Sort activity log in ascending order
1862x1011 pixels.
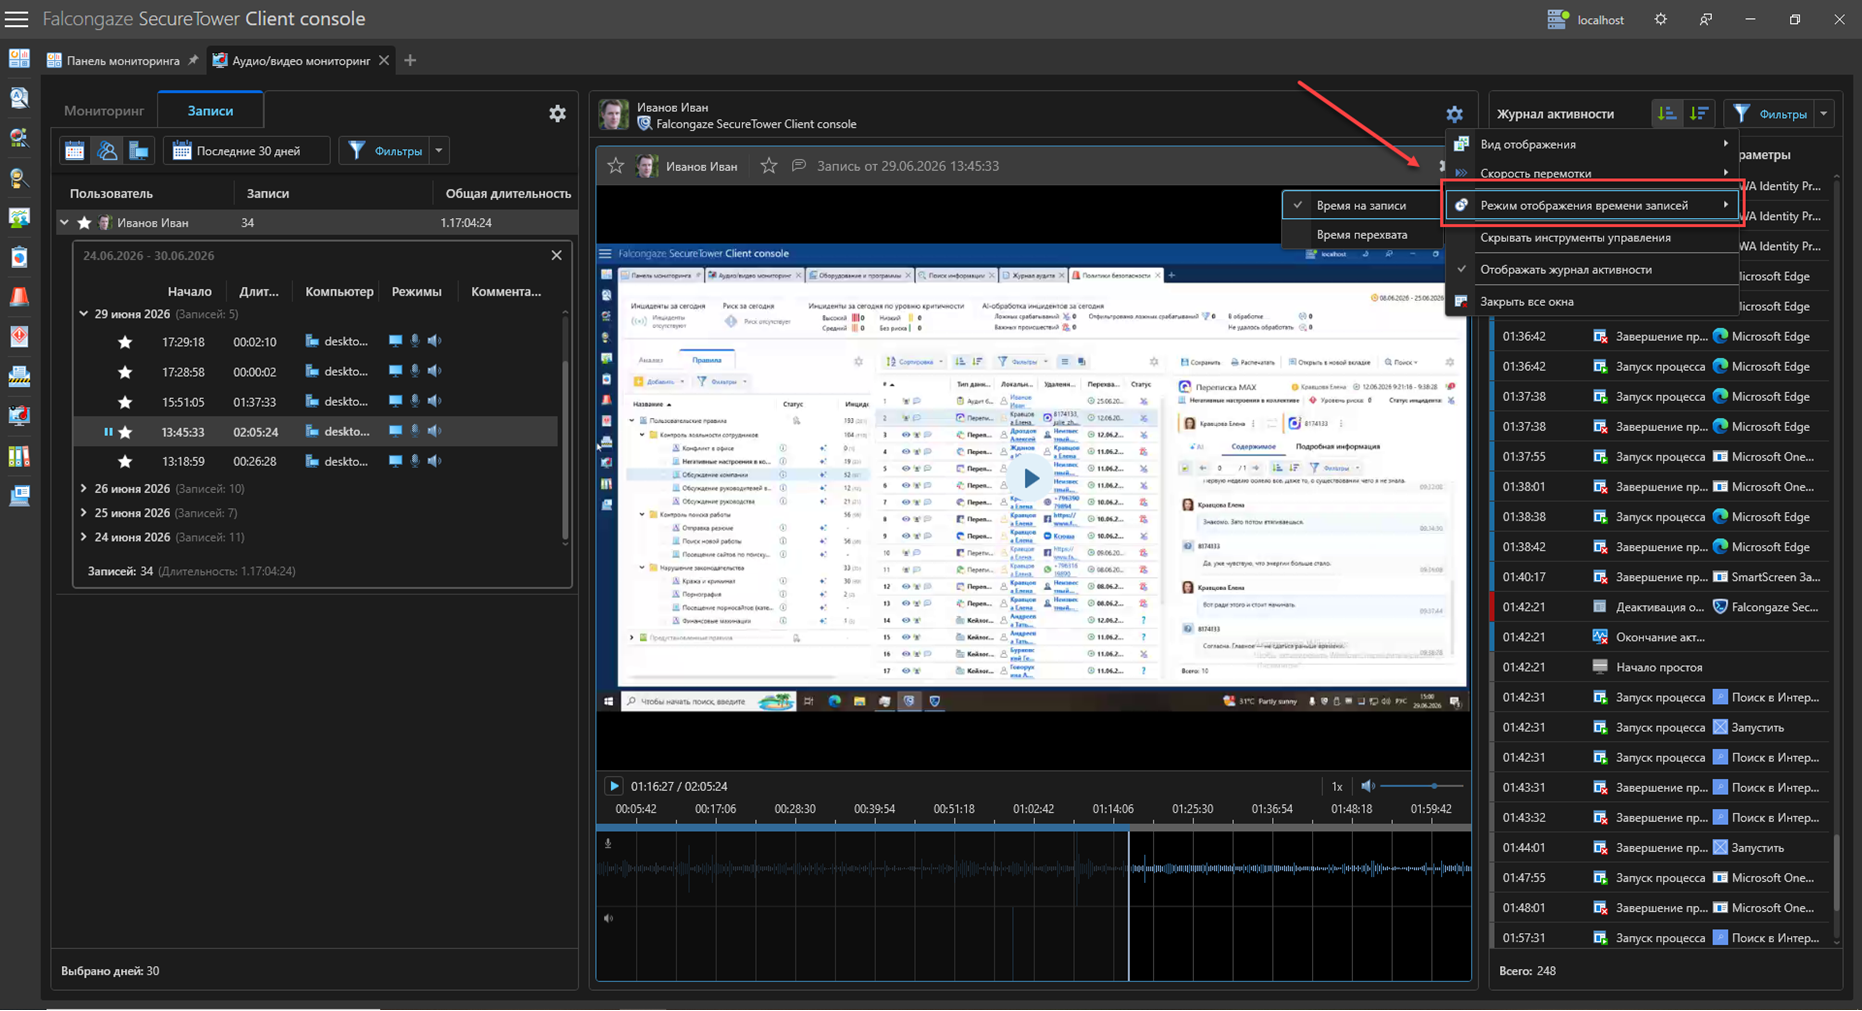[x=1666, y=114]
